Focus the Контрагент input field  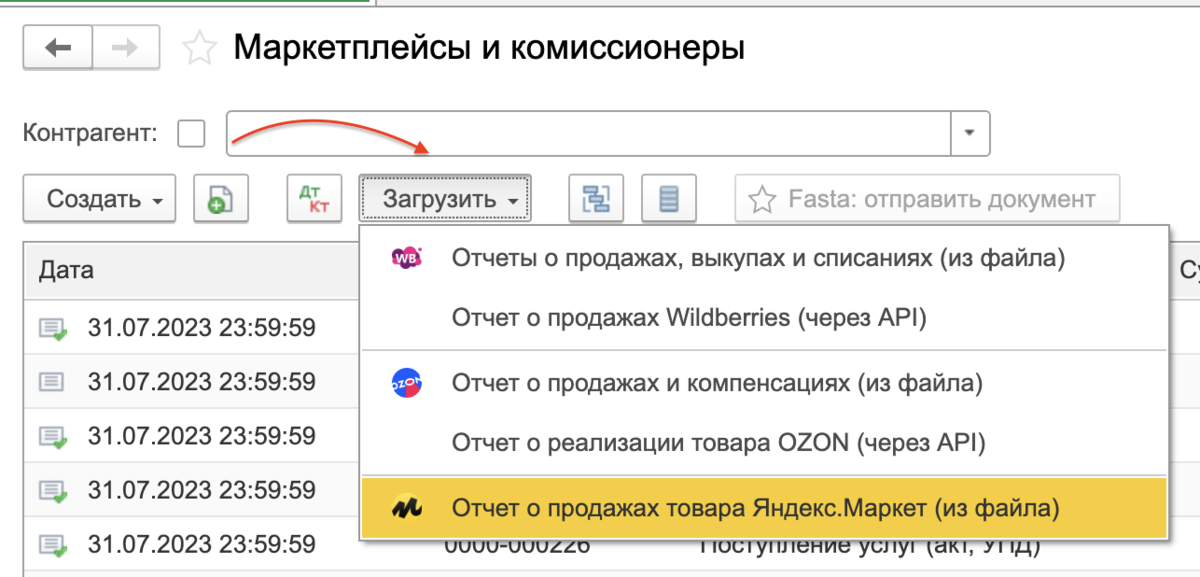[x=589, y=133]
